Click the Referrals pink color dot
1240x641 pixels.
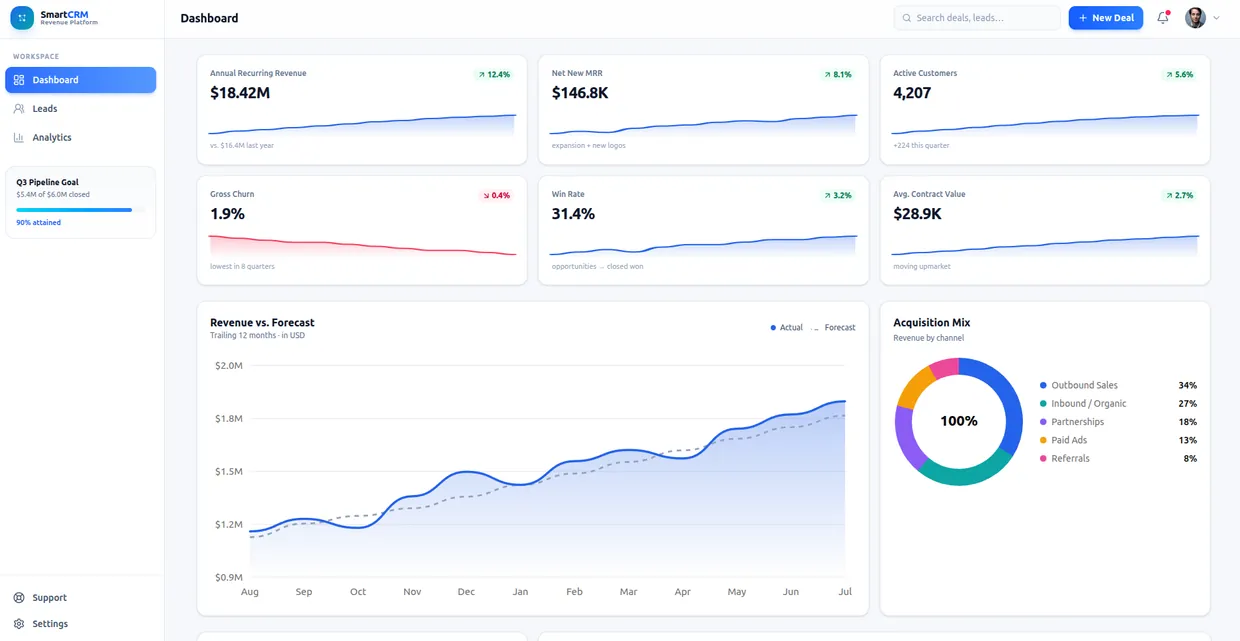tap(1043, 459)
